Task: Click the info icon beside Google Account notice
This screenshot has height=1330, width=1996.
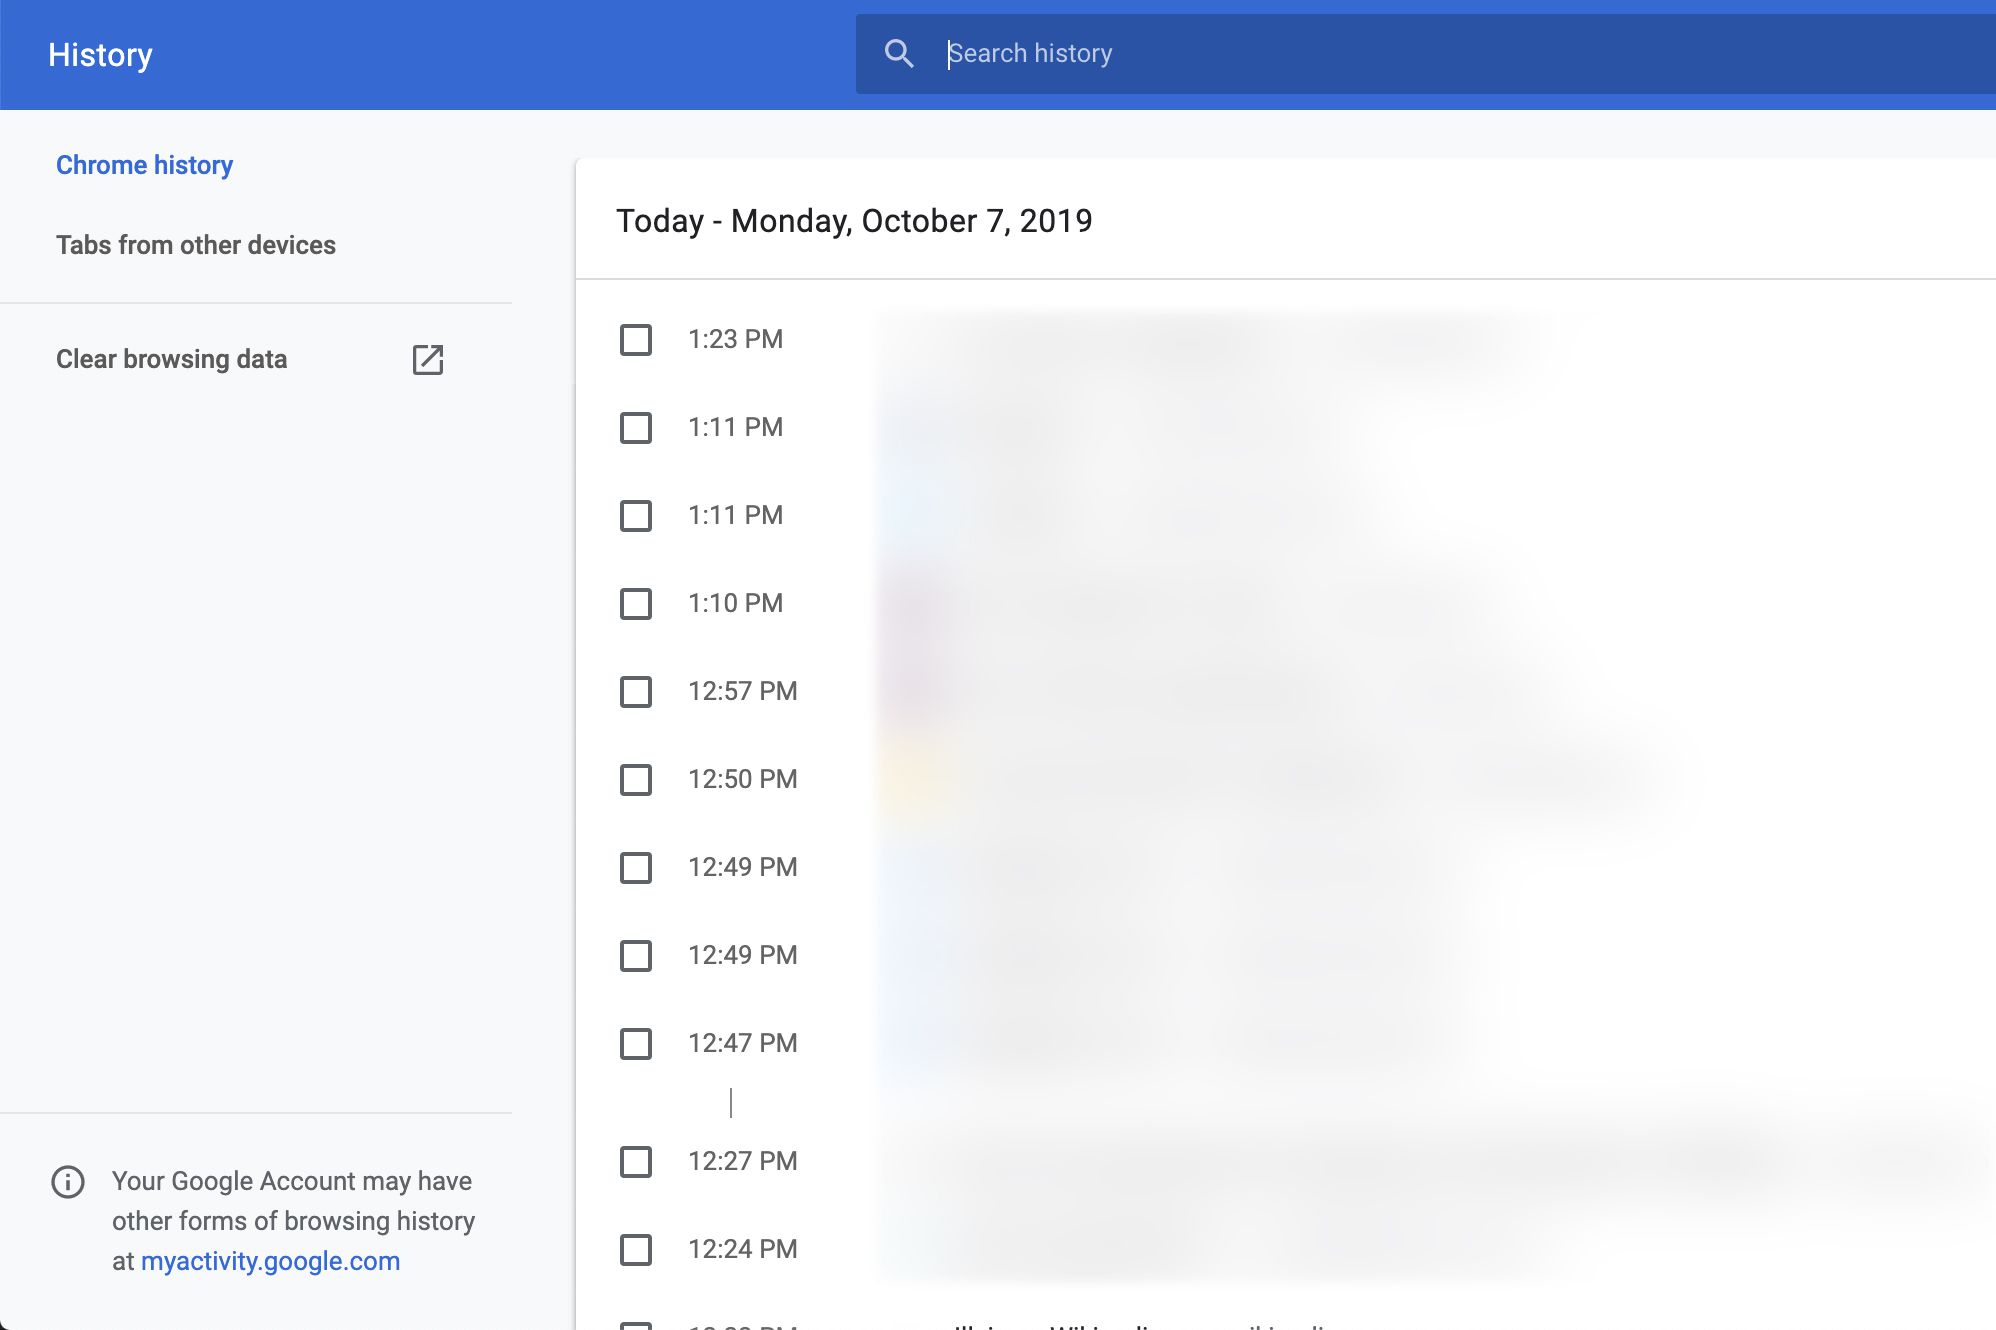Action: [x=68, y=1182]
